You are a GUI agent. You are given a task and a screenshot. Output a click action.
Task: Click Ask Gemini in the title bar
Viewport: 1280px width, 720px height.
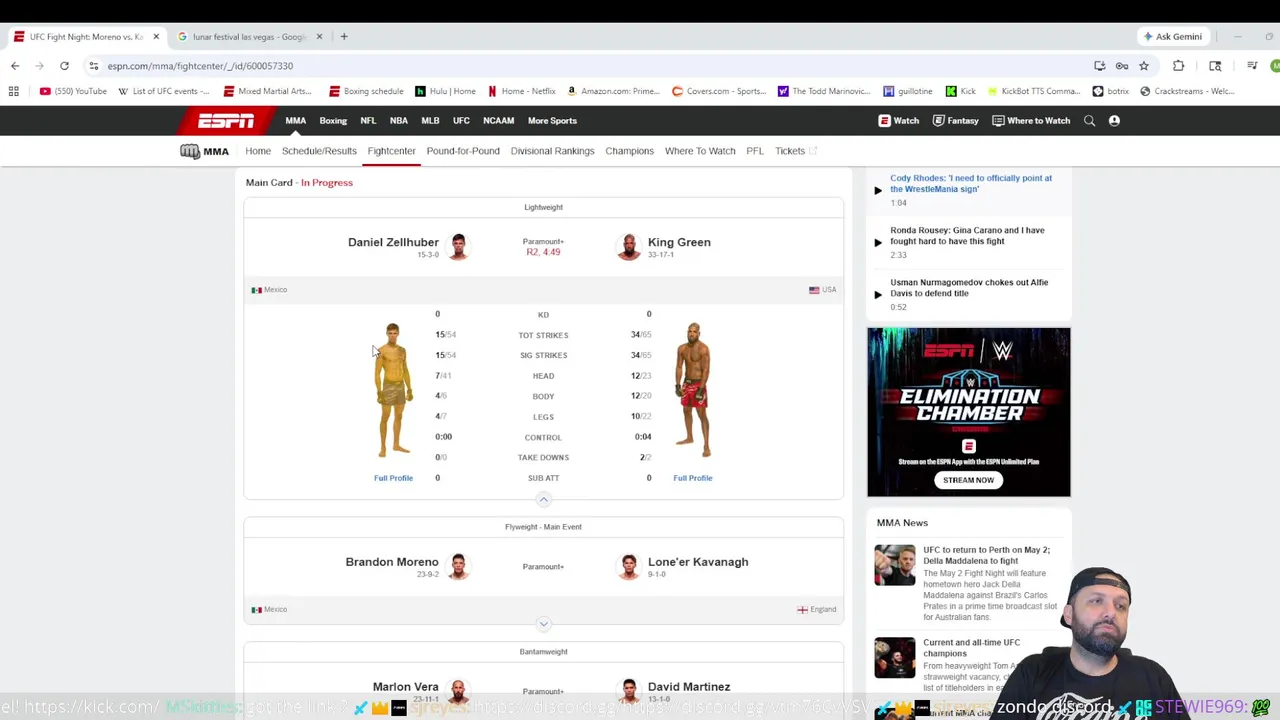point(1173,37)
